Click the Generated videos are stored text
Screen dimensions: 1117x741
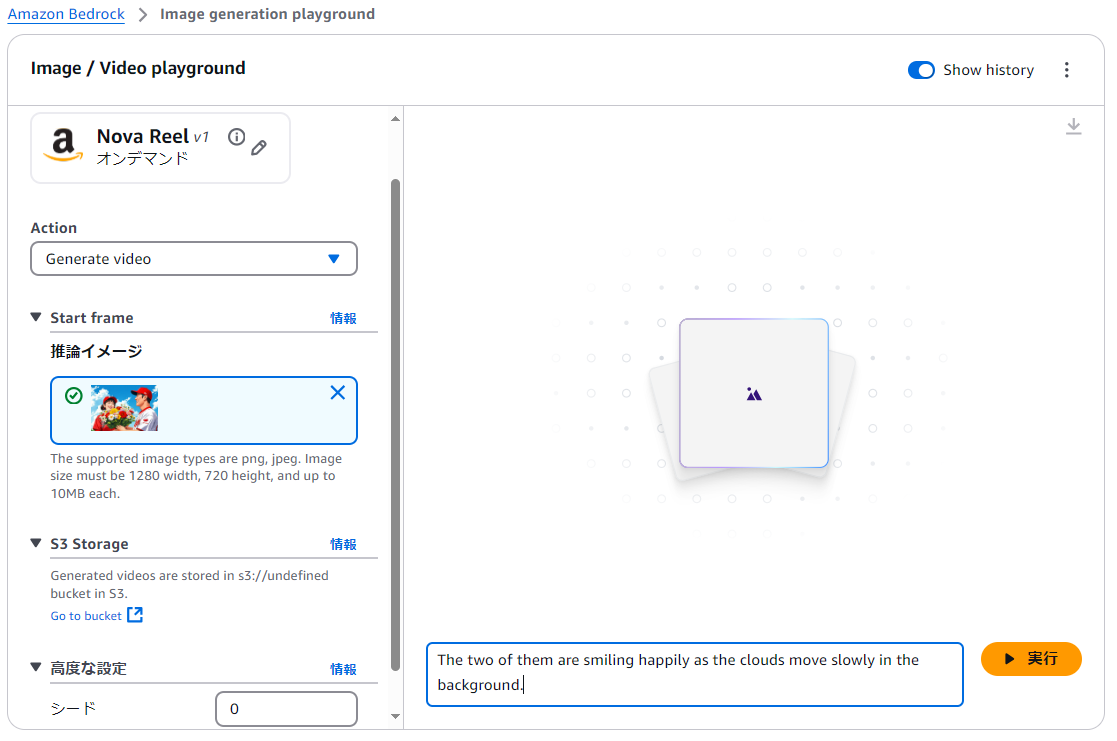pos(189,584)
